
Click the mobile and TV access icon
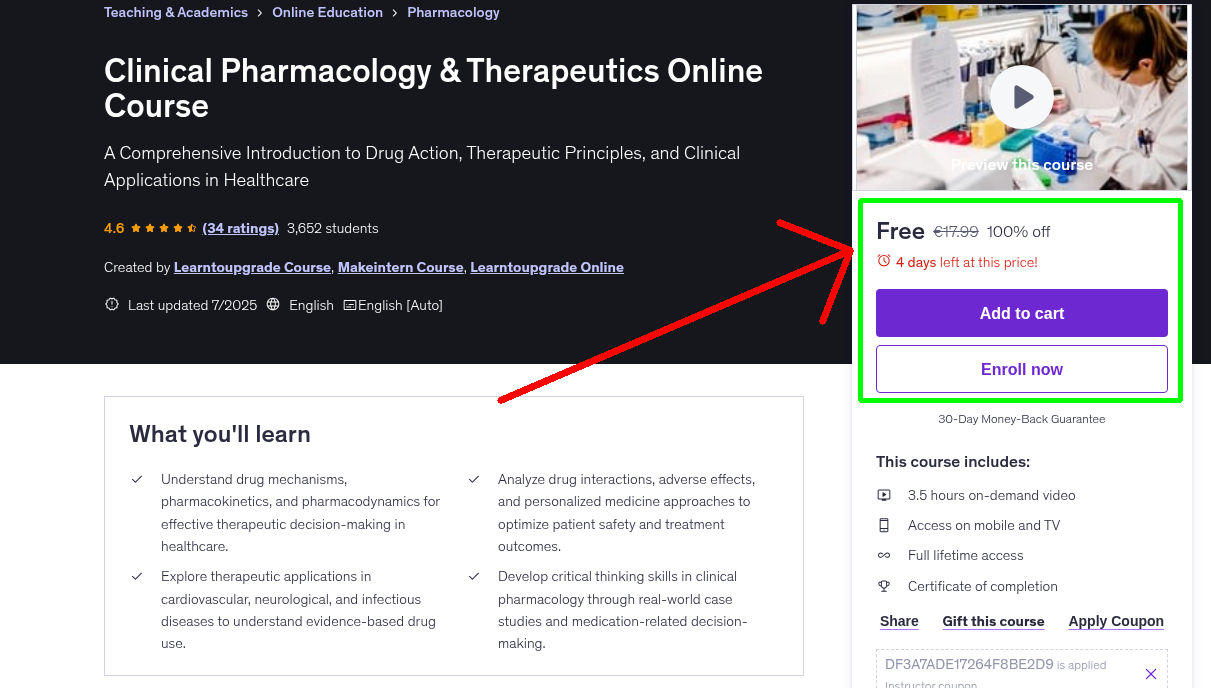(885, 525)
